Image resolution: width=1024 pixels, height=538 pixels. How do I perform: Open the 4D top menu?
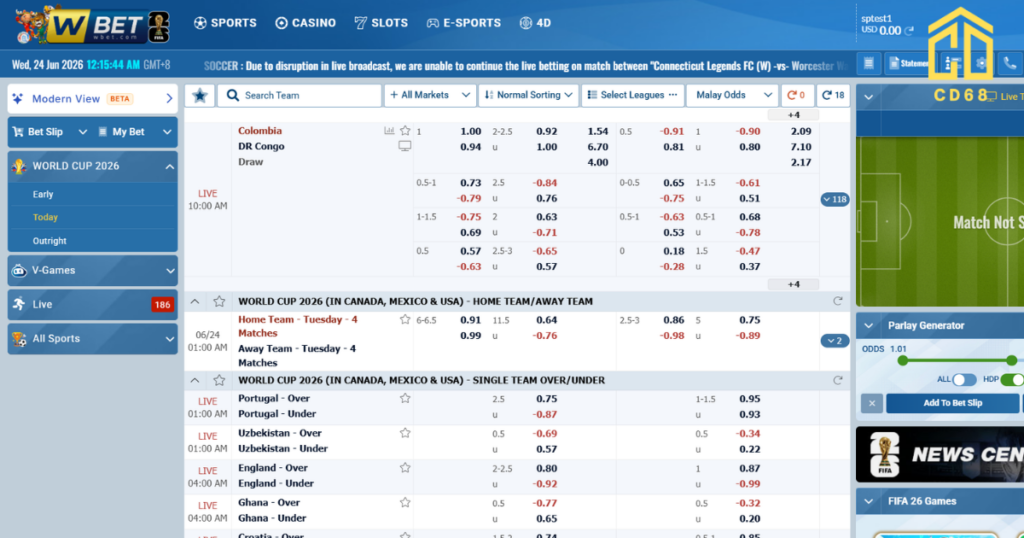[x=536, y=23]
